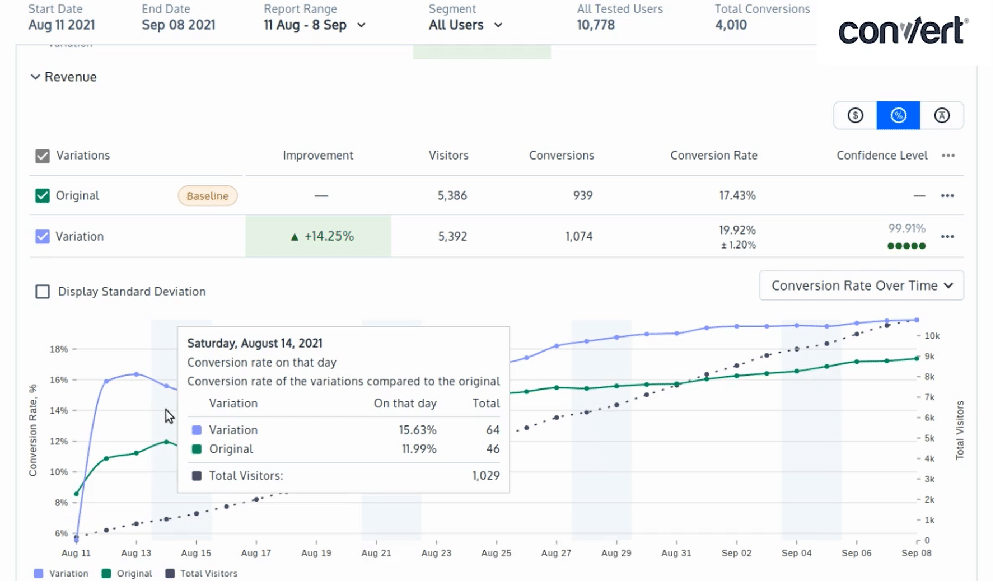
Task: Open the All Users segment dropdown
Action: tap(465, 25)
